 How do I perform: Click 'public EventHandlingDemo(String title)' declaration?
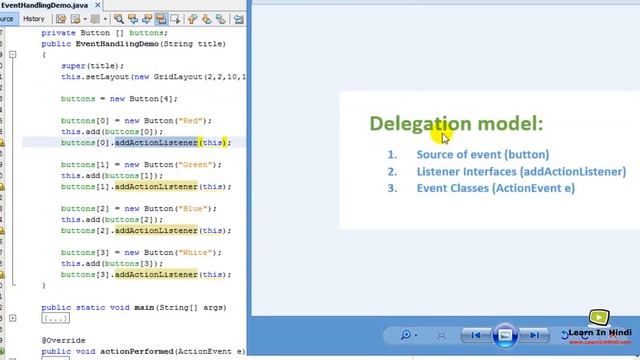[133, 44]
